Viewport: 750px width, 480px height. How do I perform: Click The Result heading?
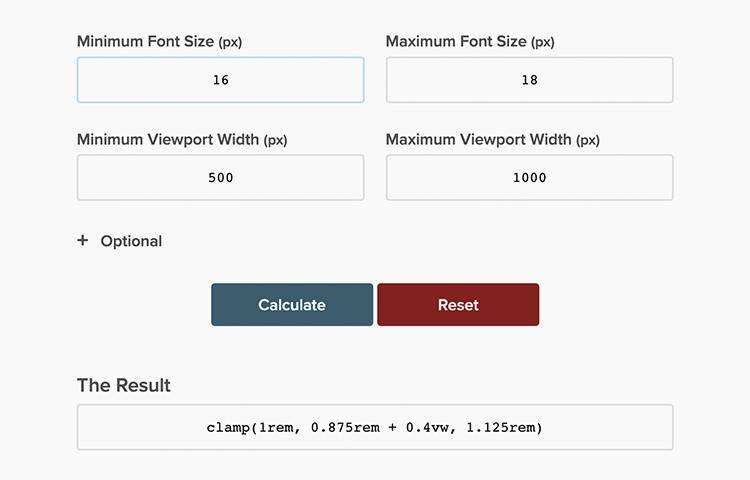click(x=124, y=385)
